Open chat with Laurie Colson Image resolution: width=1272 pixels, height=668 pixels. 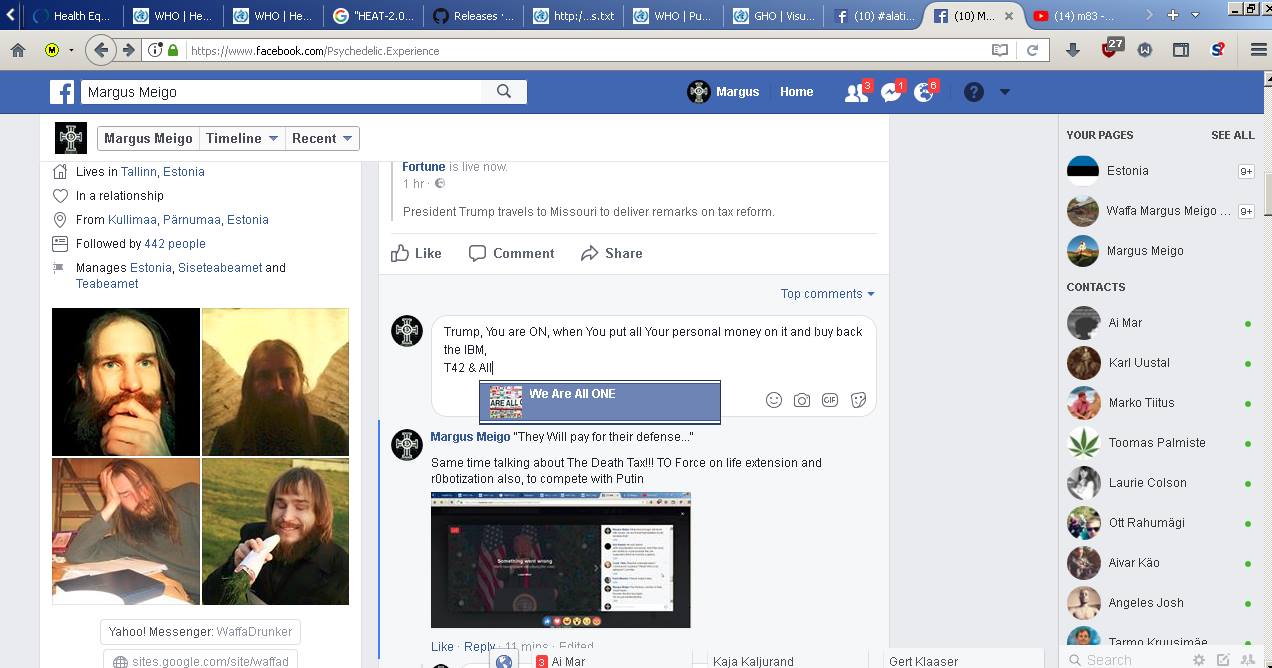tap(1160, 483)
